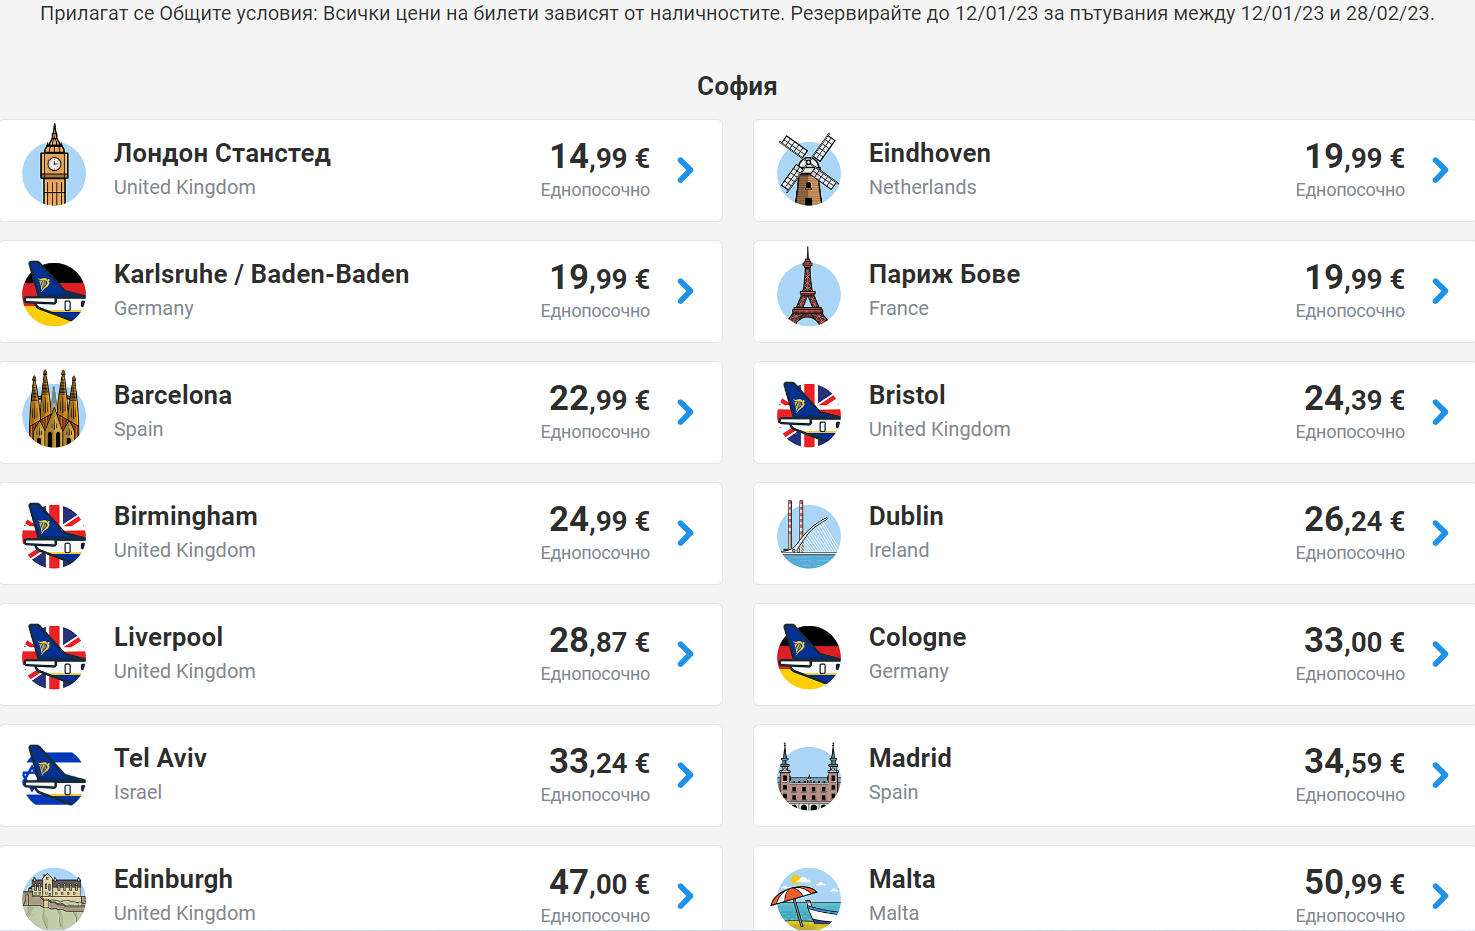Click the Sagrada Familia icon for Barcelona
This screenshot has height=931, width=1475.
54,411
